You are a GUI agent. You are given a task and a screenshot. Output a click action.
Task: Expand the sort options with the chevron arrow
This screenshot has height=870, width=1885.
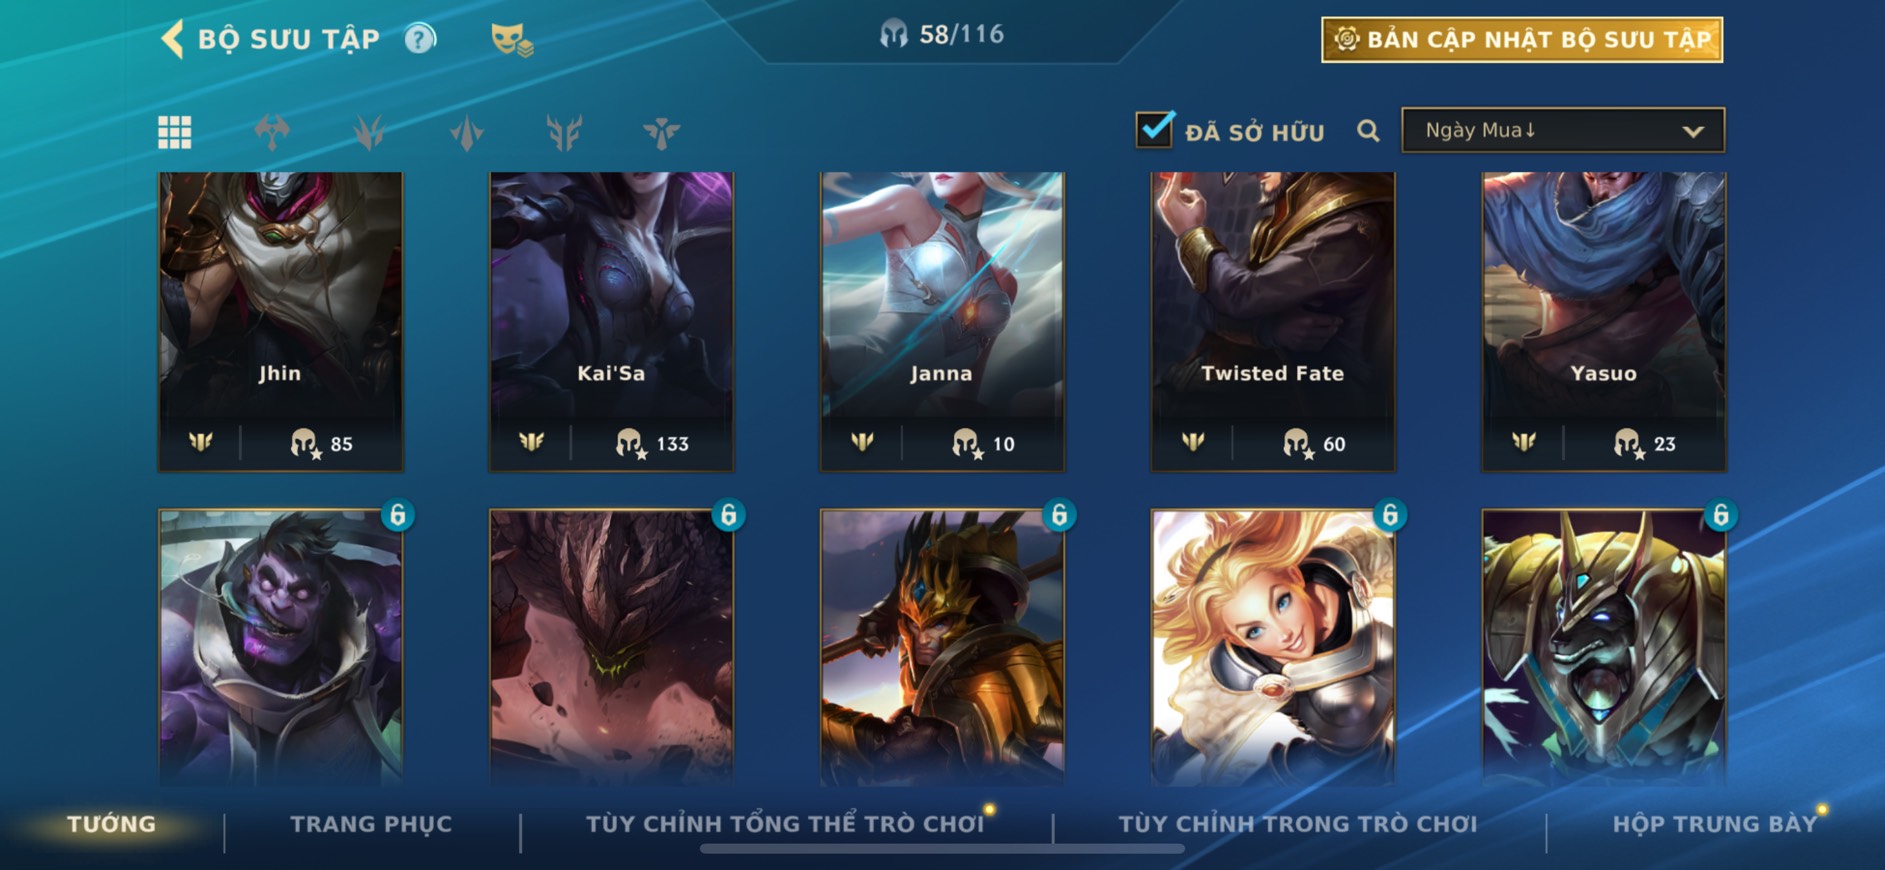(1693, 131)
